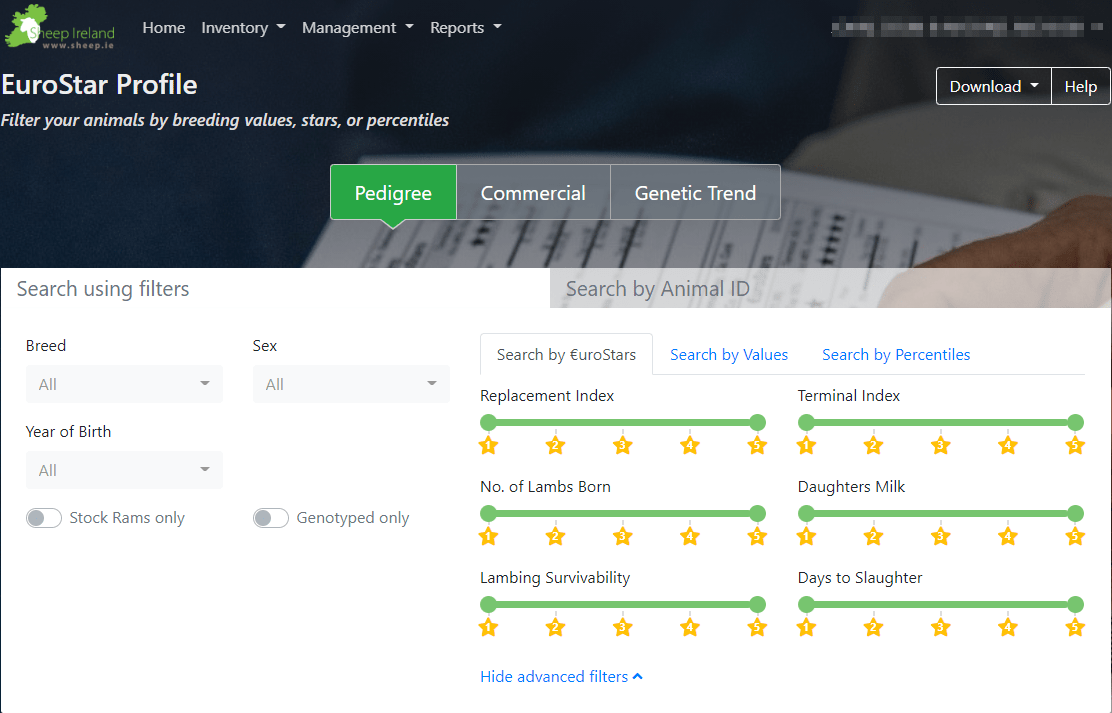Hide the advanced filters
1112x713 pixels.
pyautogui.click(x=561, y=676)
